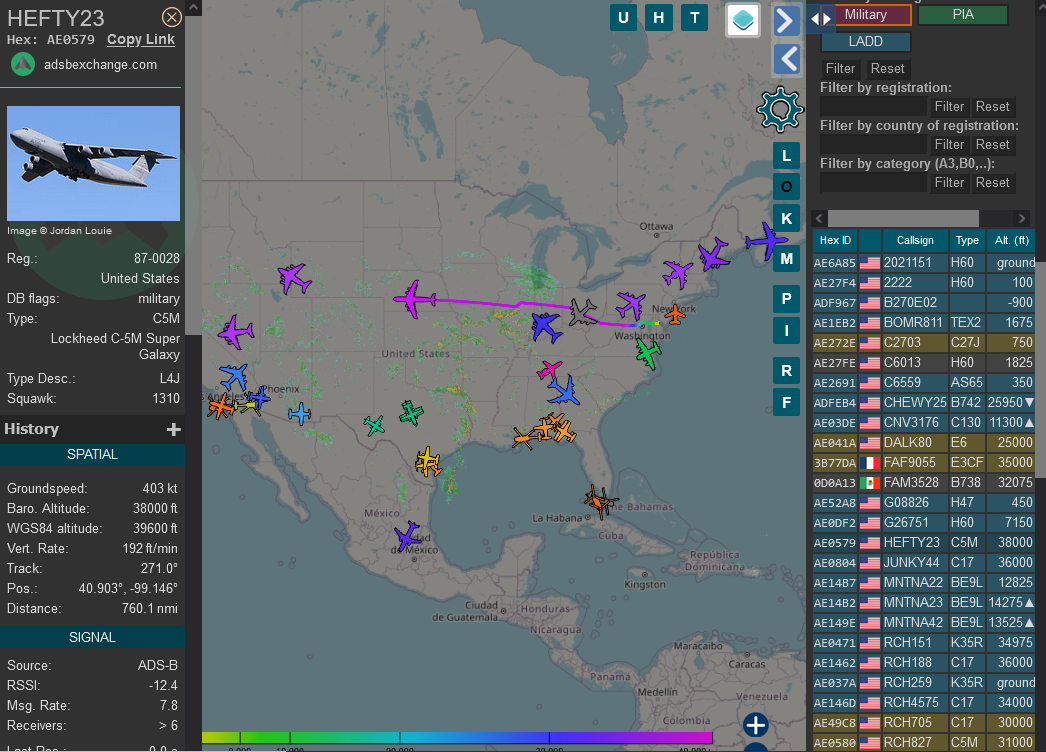Toggle the L map button
The height and width of the screenshot is (752, 1046).
787,156
